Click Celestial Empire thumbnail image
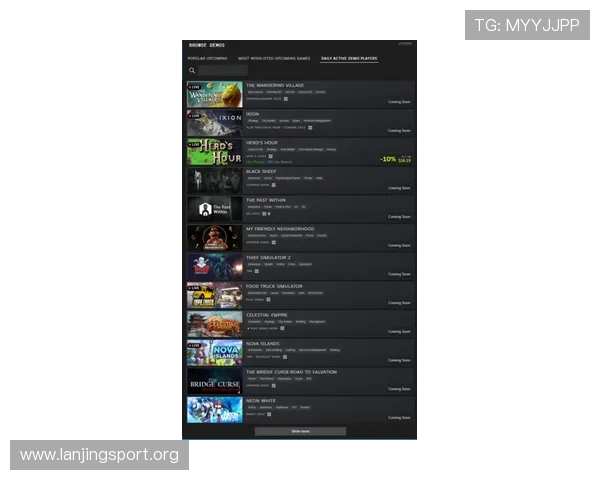The width and height of the screenshot is (600, 480). (215, 324)
